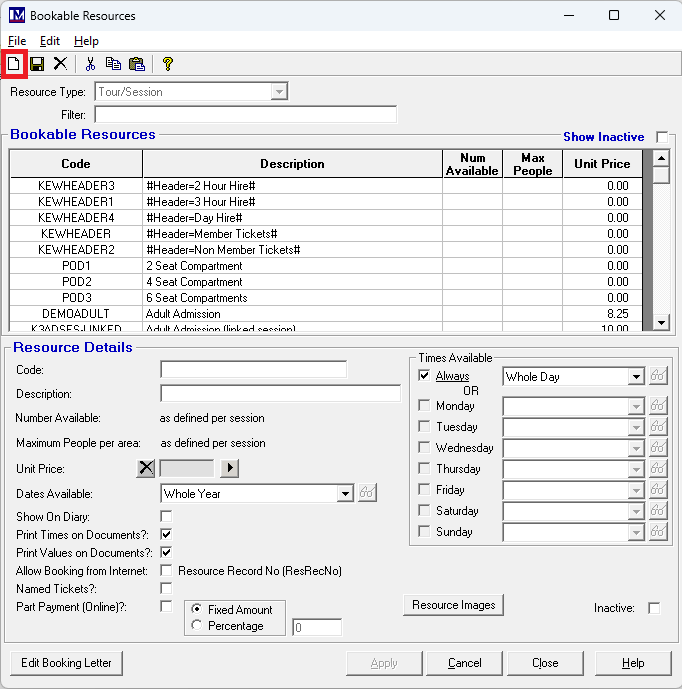Open the Monday times dropdown

pos(636,406)
